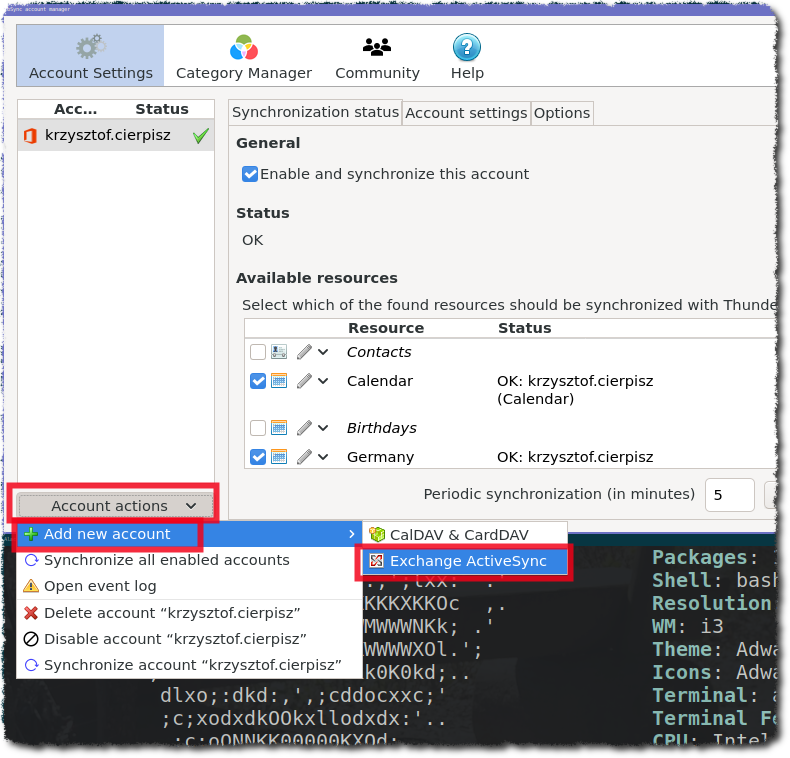Viewport: 790px width, 758px height.
Task: Click the "Calendar" resource name
Action: [380, 381]
